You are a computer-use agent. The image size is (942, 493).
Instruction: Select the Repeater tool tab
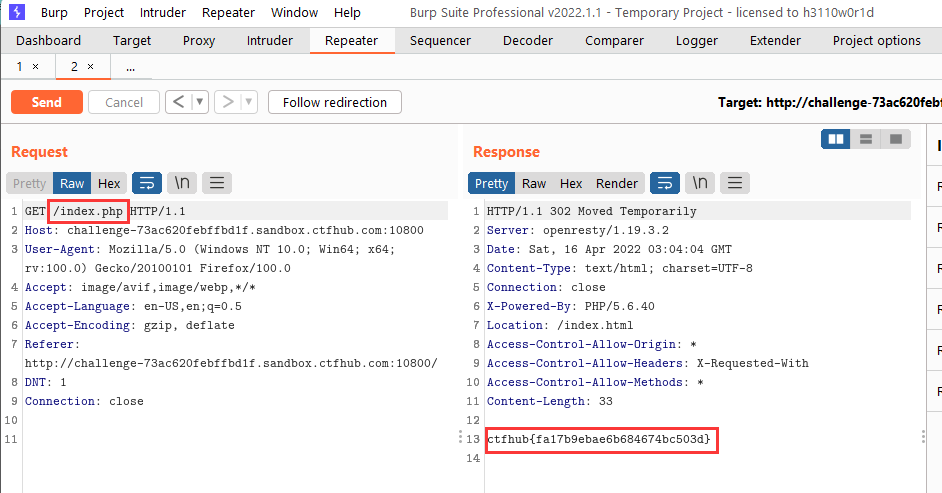click(351, 40)
